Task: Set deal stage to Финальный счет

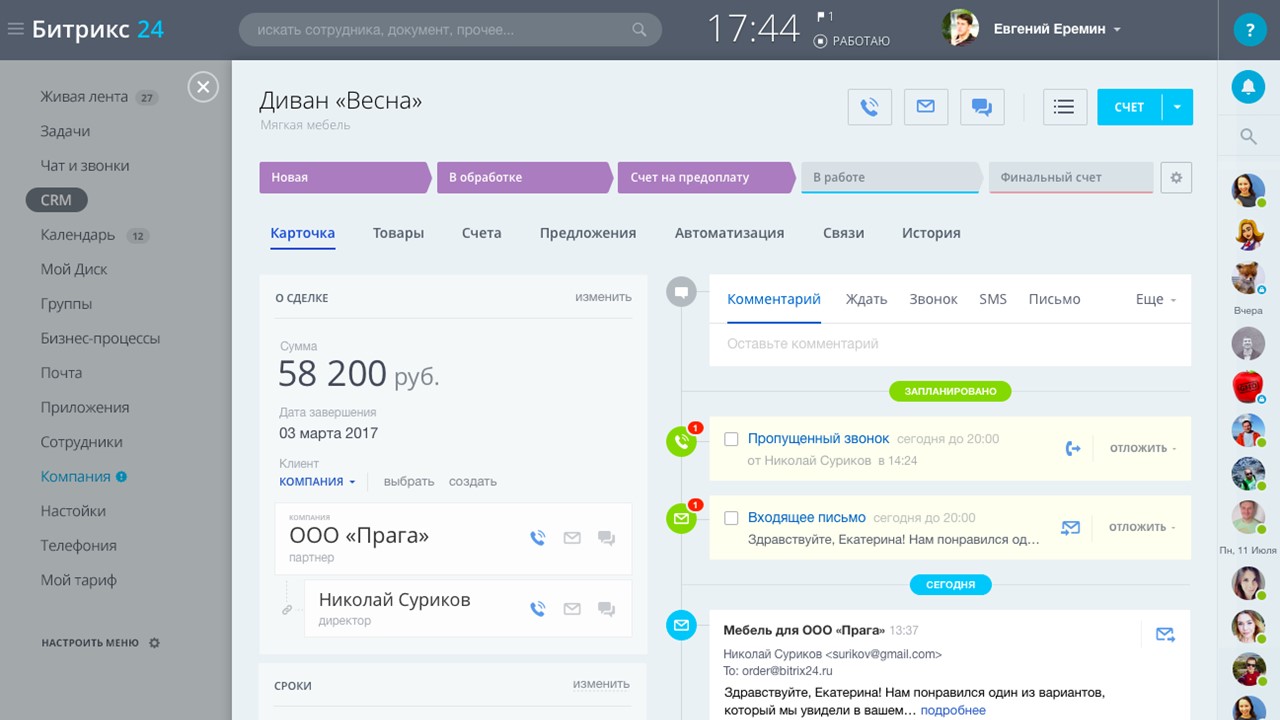Action: 1071,177
